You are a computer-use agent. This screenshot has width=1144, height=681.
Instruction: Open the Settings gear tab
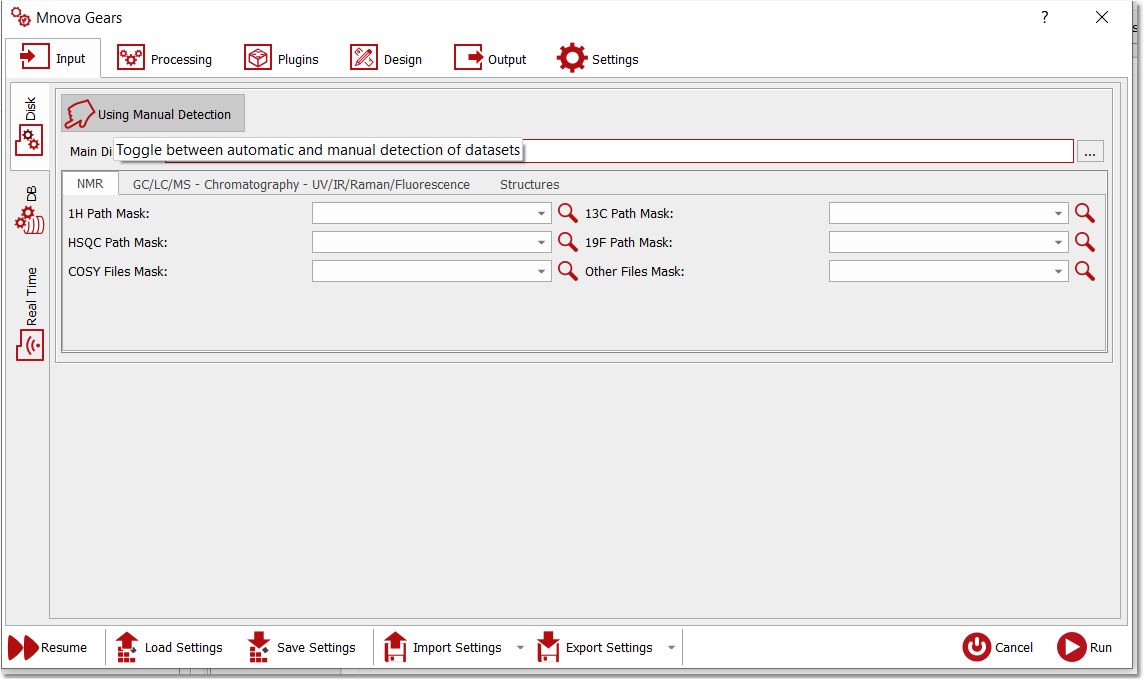598,58
